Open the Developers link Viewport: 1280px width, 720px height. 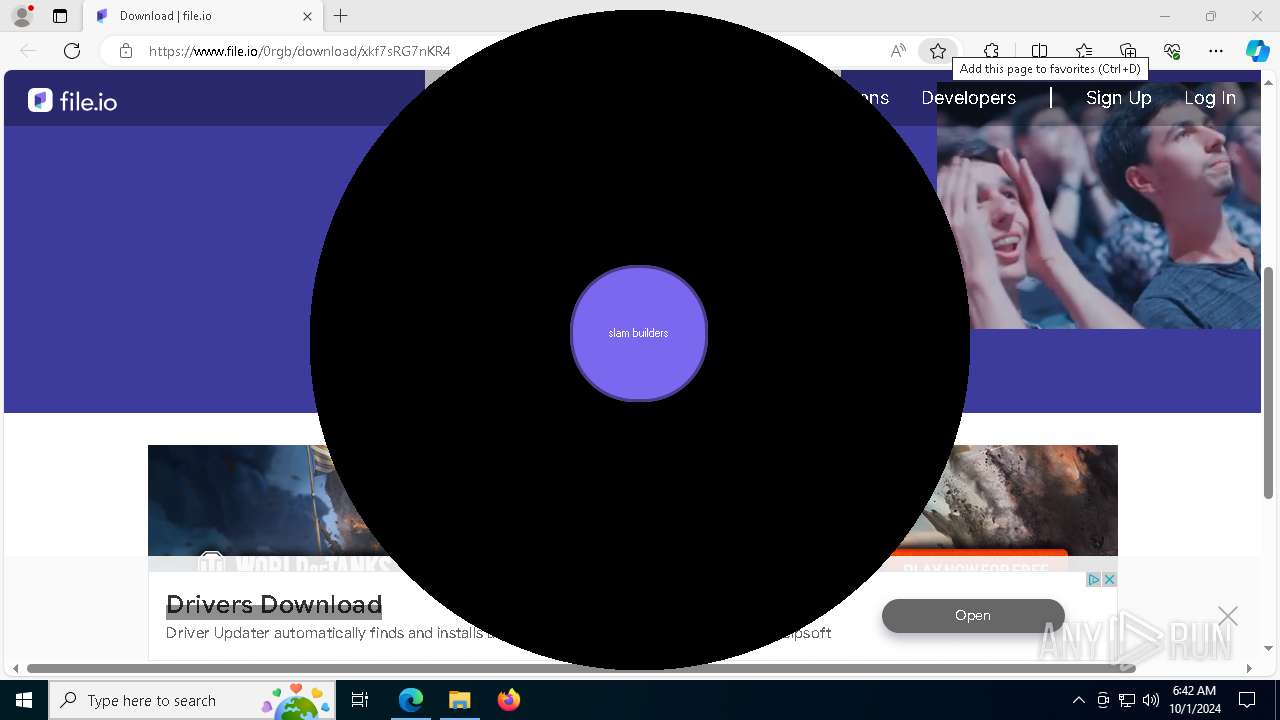pos(968,98)
